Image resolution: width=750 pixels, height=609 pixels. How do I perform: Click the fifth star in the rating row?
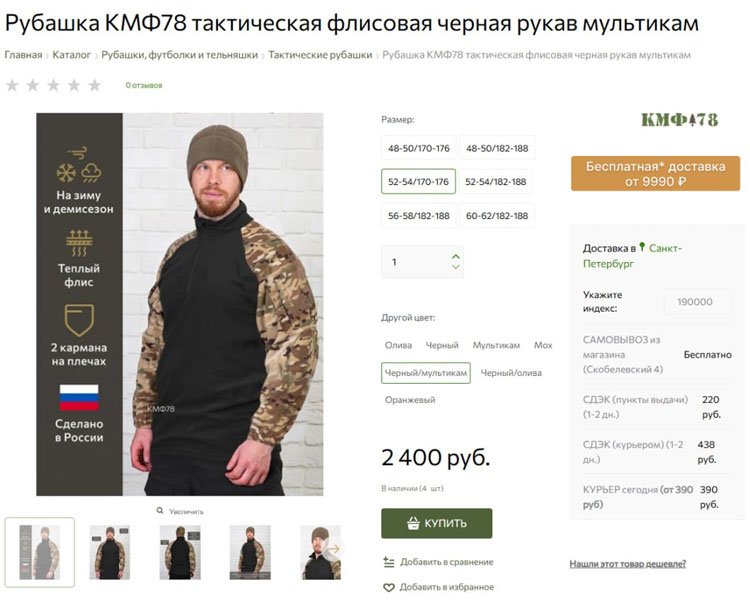click(x=95, y=85)
